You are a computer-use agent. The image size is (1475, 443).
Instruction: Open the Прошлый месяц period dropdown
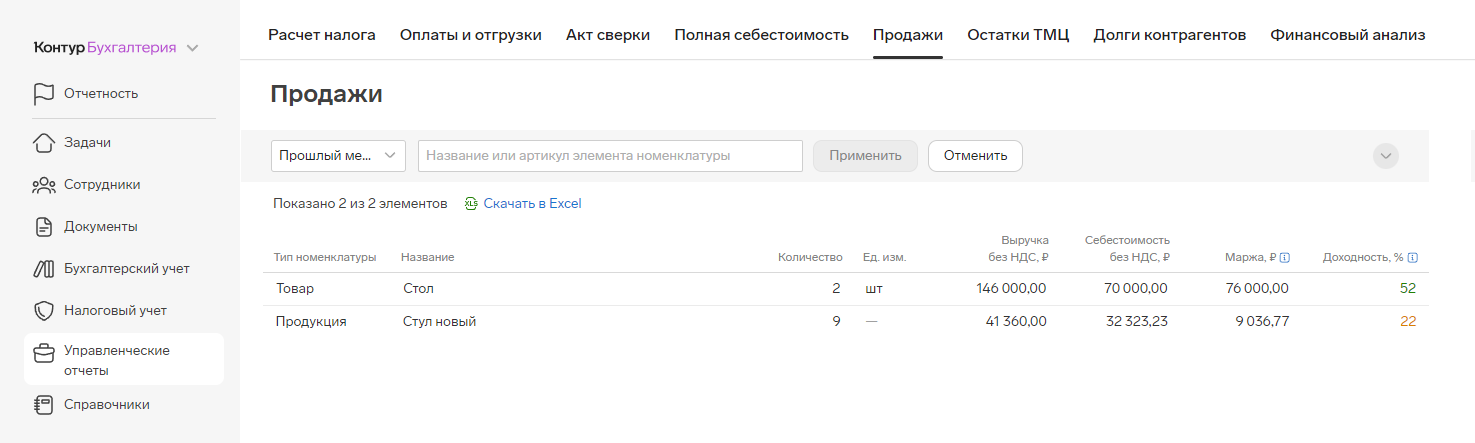(338, 156)
